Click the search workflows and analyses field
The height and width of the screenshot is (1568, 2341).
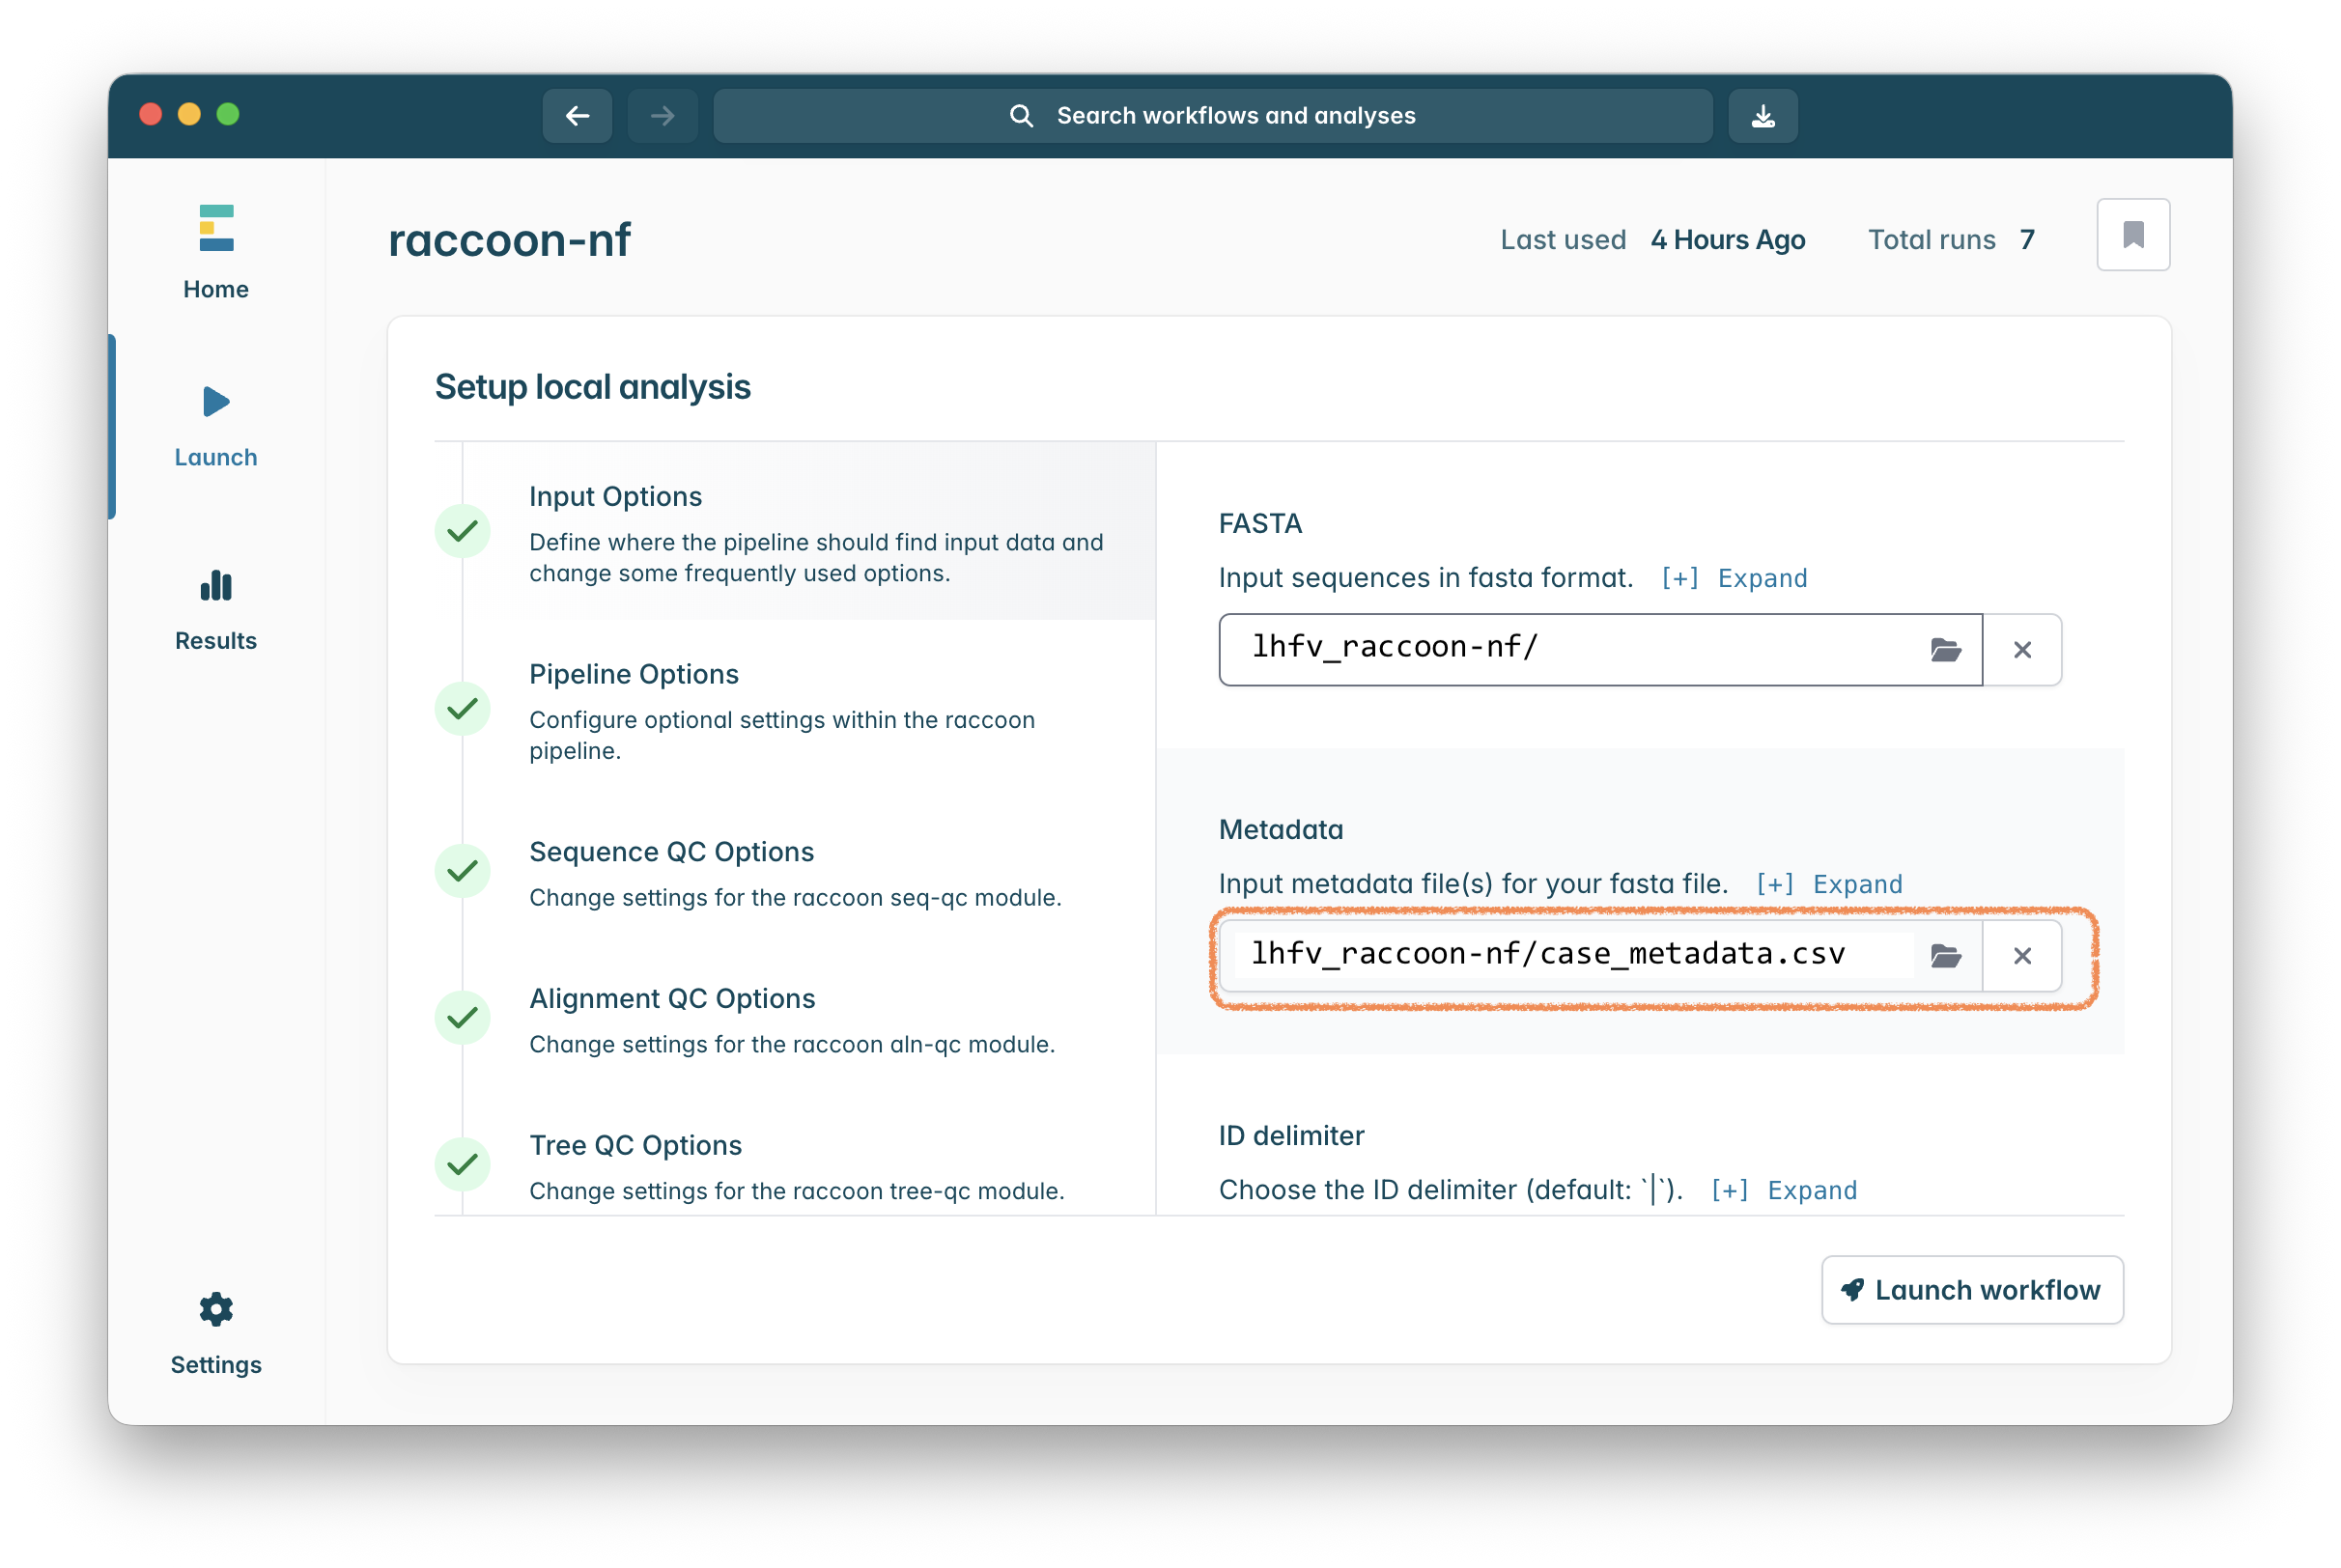(1212, 116)
